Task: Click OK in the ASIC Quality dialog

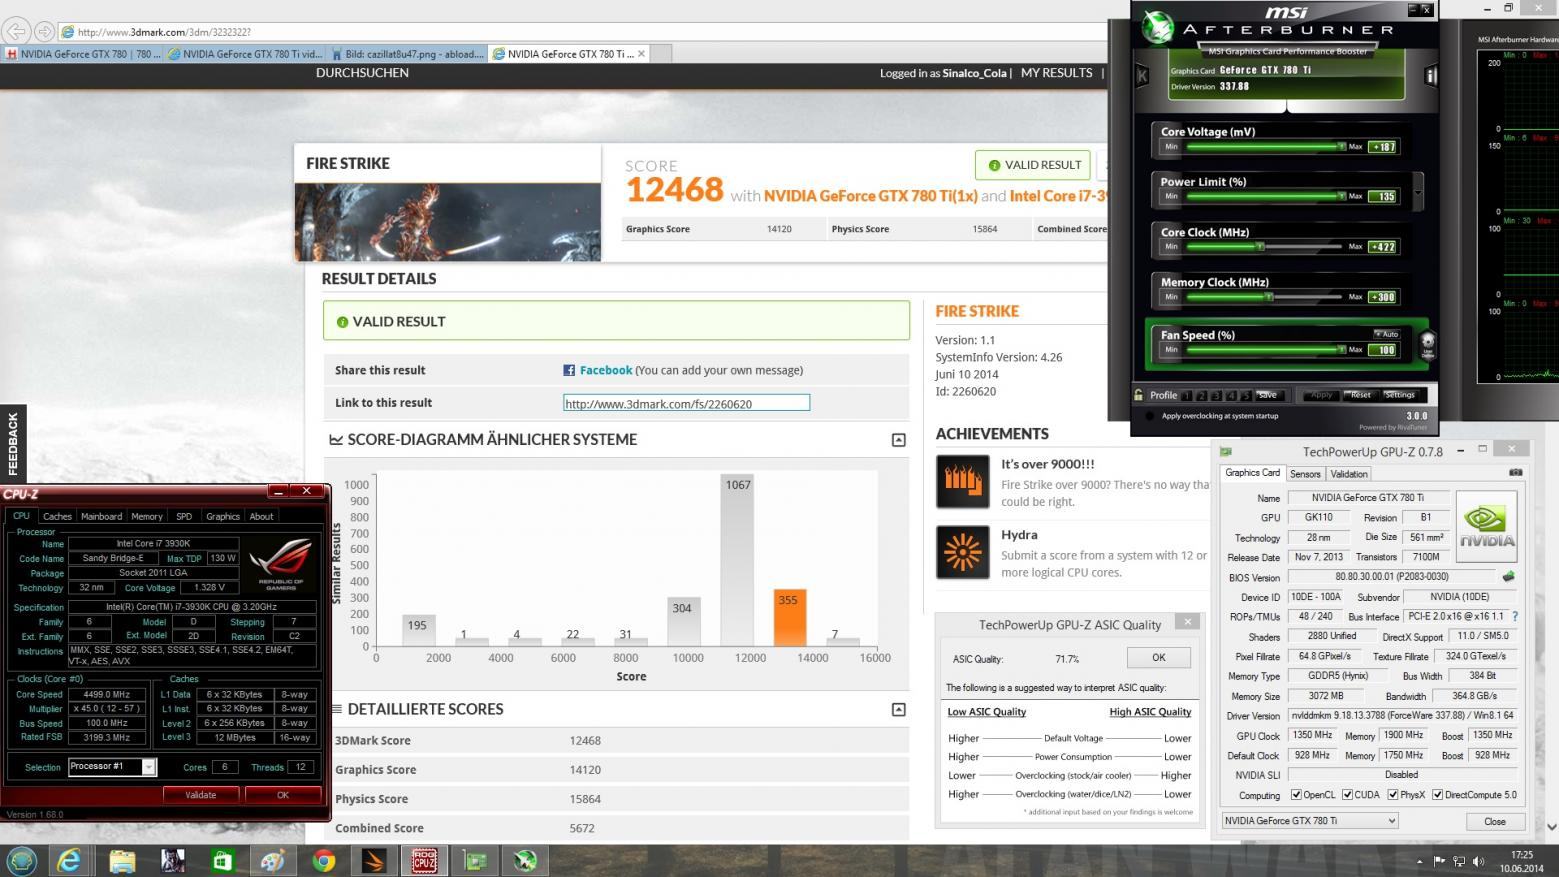Action: [1158, 658]
